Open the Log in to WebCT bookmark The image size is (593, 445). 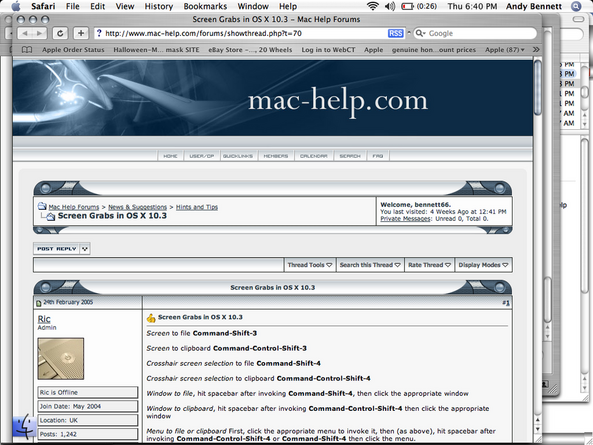328,50
